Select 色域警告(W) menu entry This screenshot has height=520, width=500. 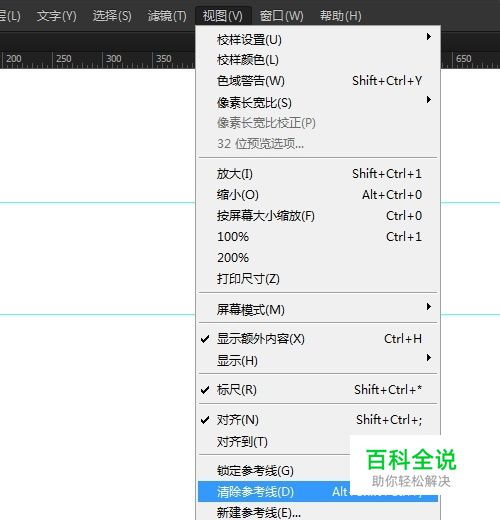[x=318, y=81]
